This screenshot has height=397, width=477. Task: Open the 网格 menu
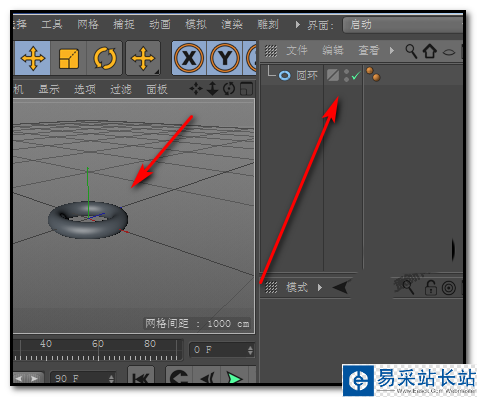coord(88,24)
